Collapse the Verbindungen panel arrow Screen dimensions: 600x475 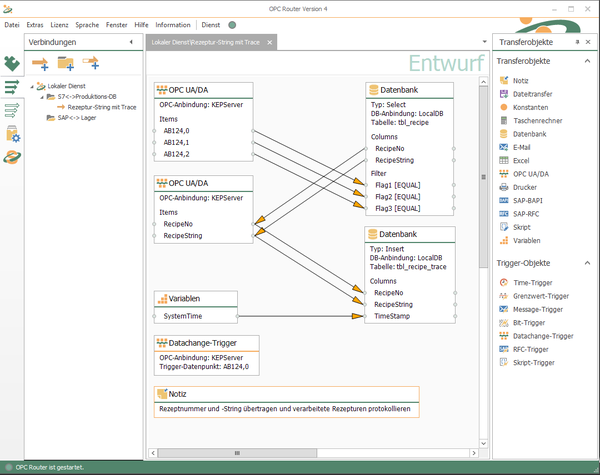coord(131,42)
